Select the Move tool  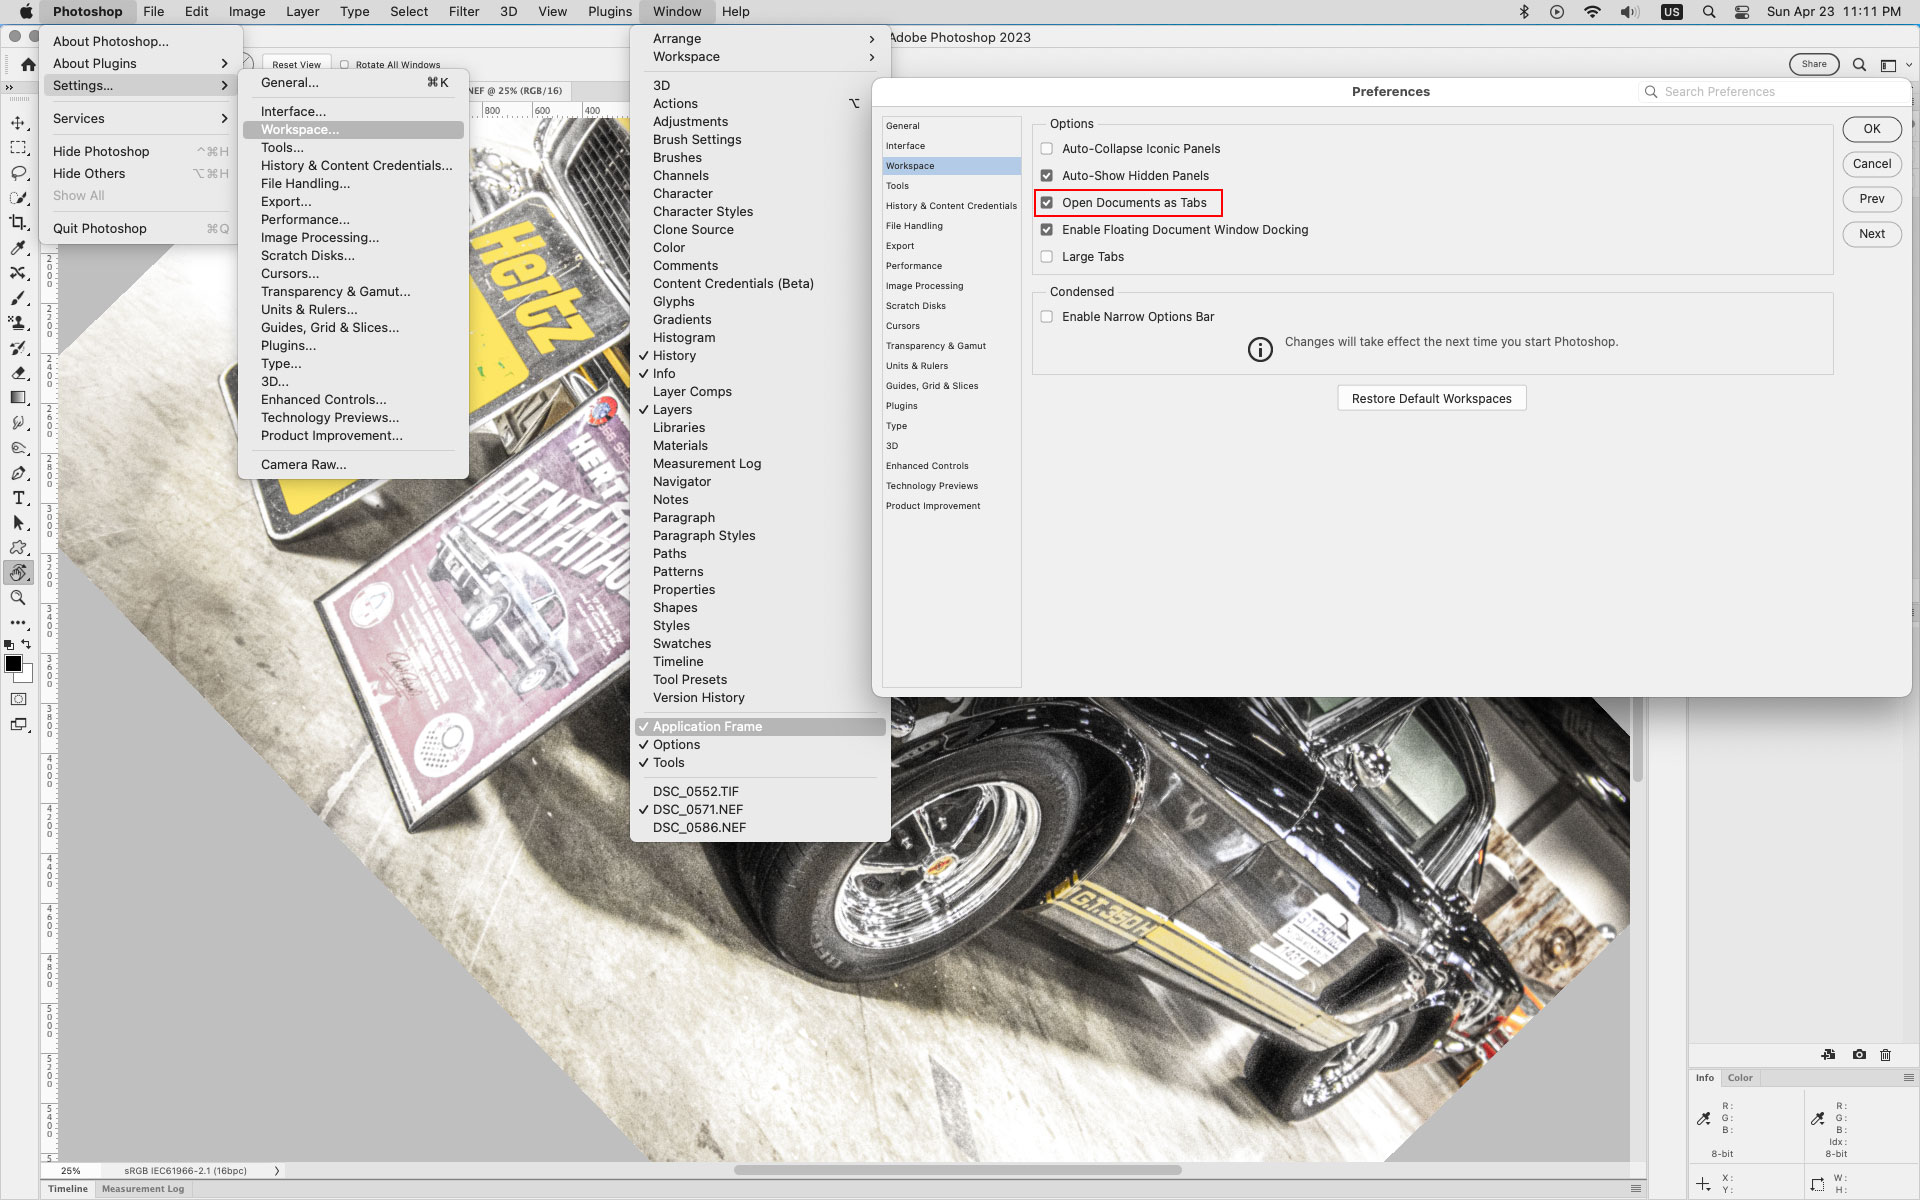(x=19, y=123)
